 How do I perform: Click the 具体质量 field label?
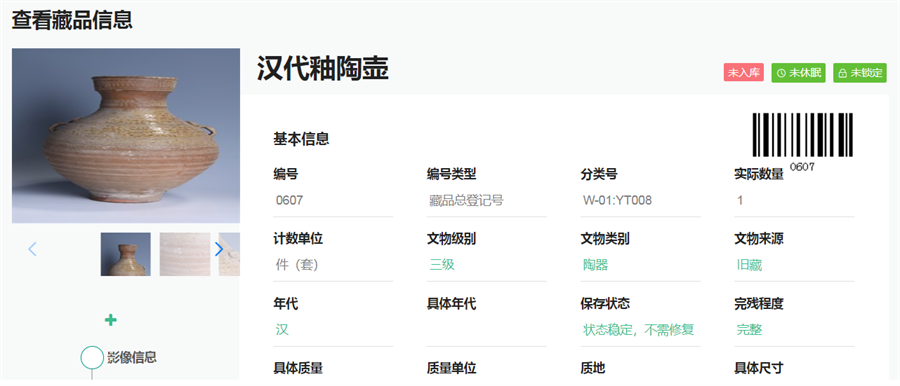point(298,368)
